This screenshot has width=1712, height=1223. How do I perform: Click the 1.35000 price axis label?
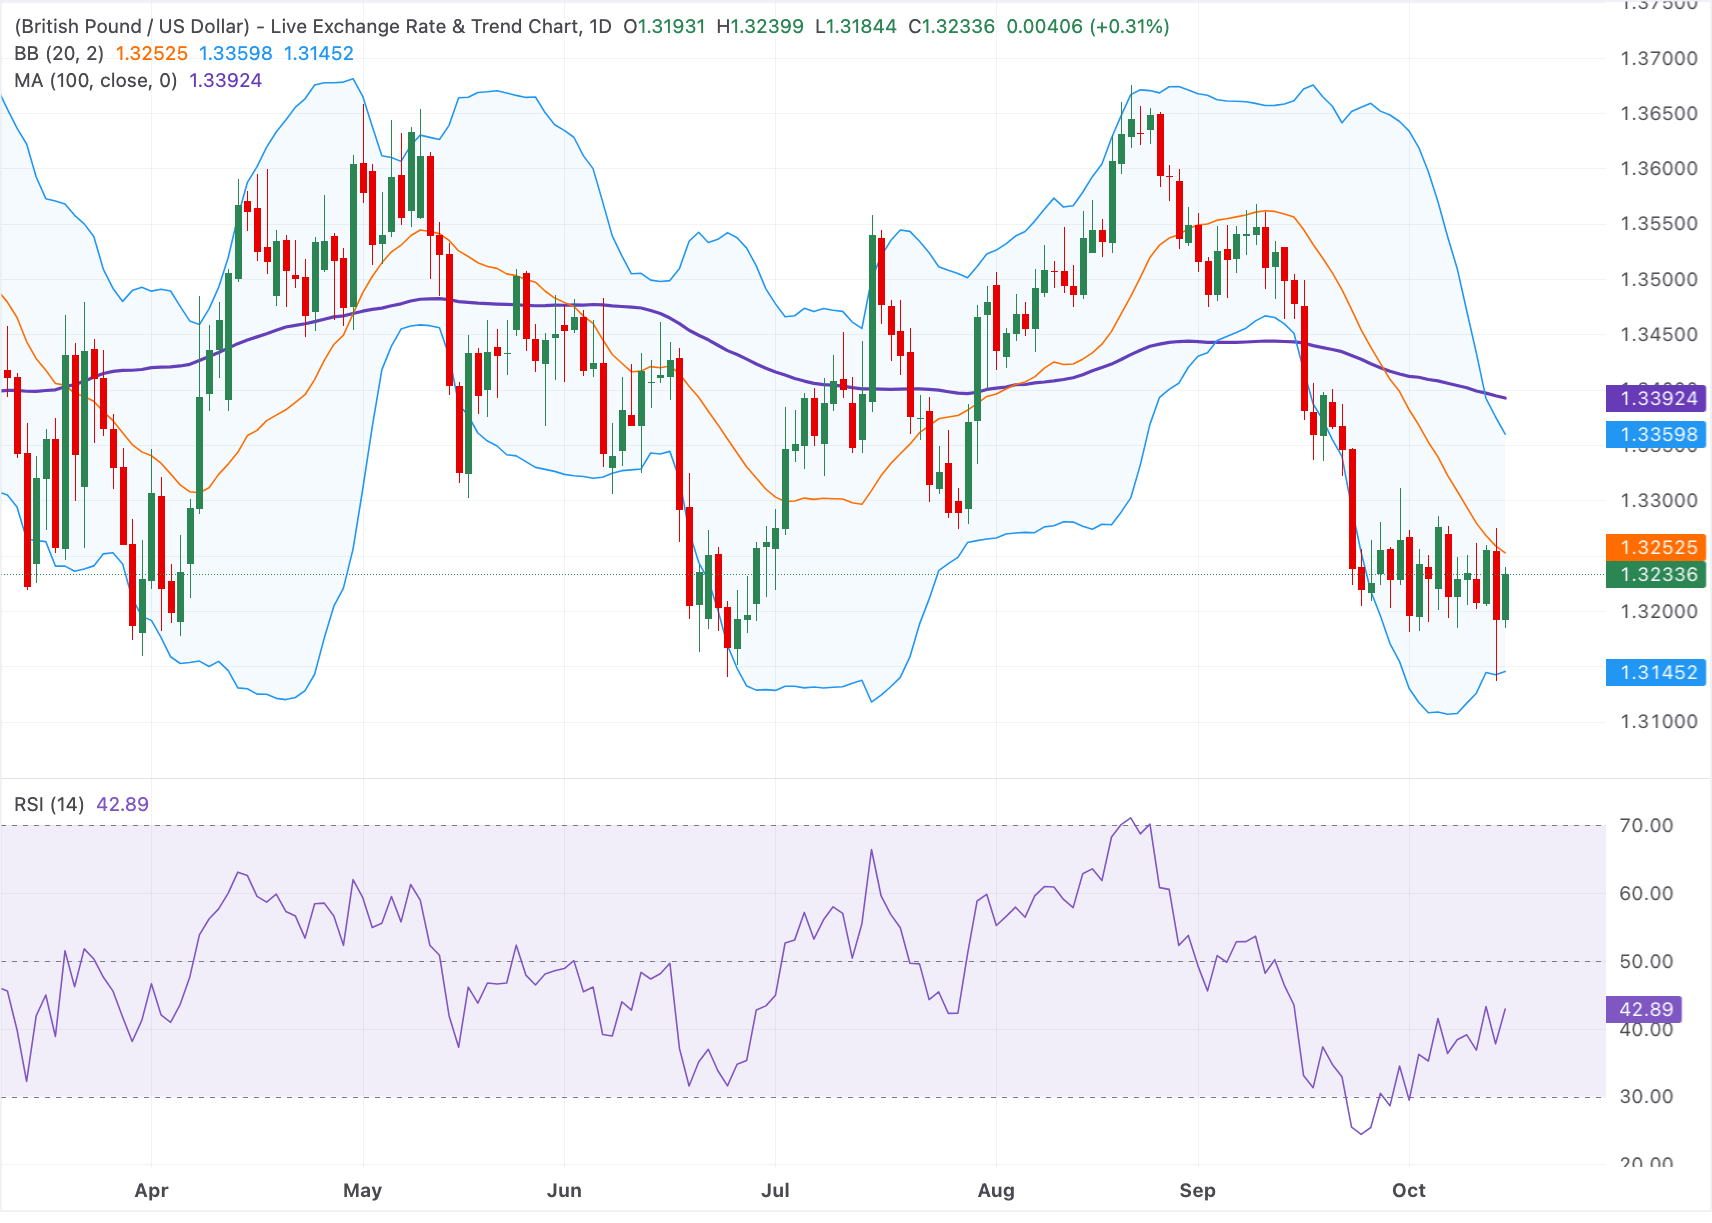(1659, 279)
